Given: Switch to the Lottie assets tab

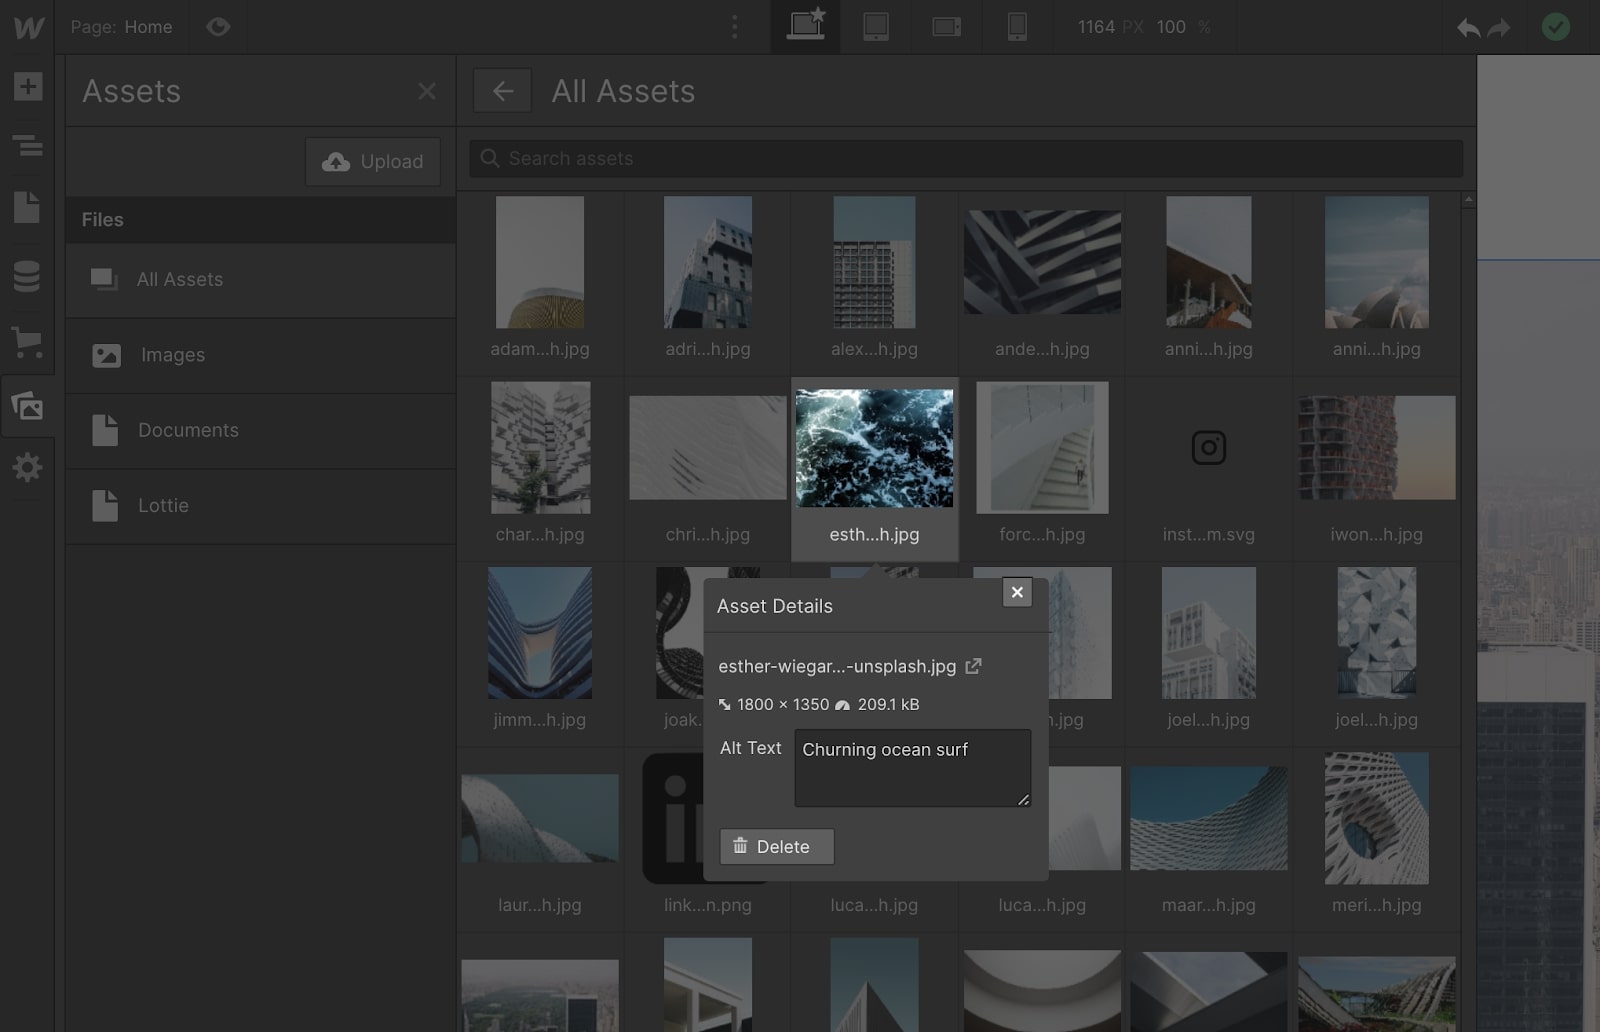Looking at the screenshot, I should click(161, 506).
